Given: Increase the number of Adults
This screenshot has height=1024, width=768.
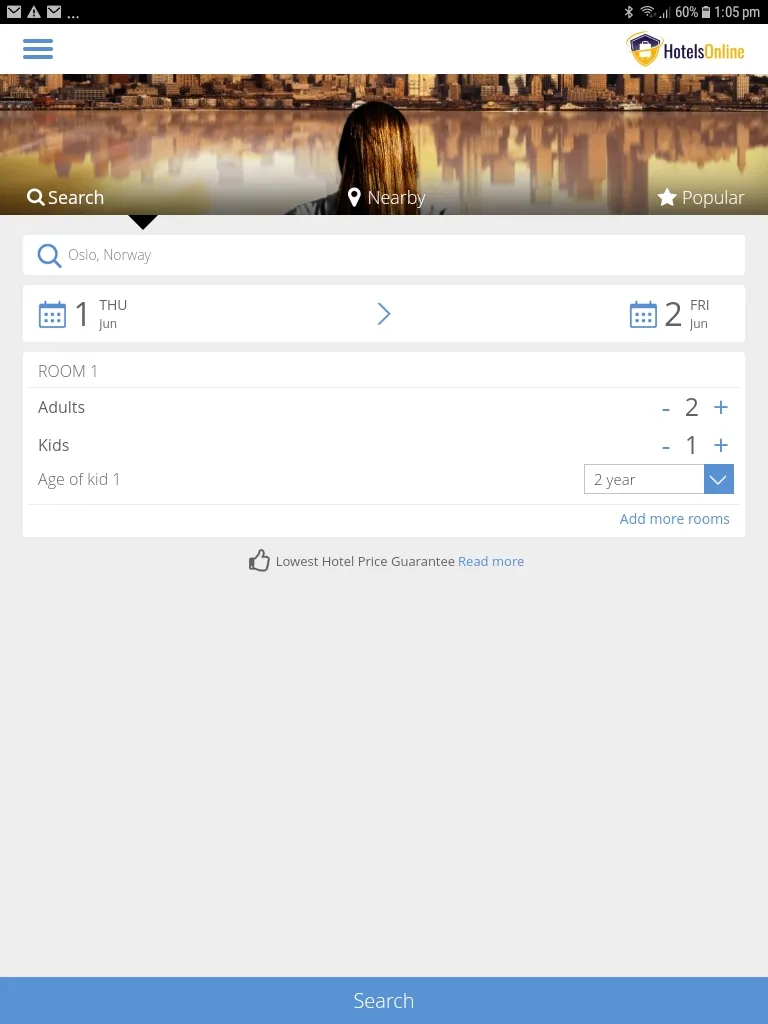Looking at the screenshot, I should click(721, 407).
